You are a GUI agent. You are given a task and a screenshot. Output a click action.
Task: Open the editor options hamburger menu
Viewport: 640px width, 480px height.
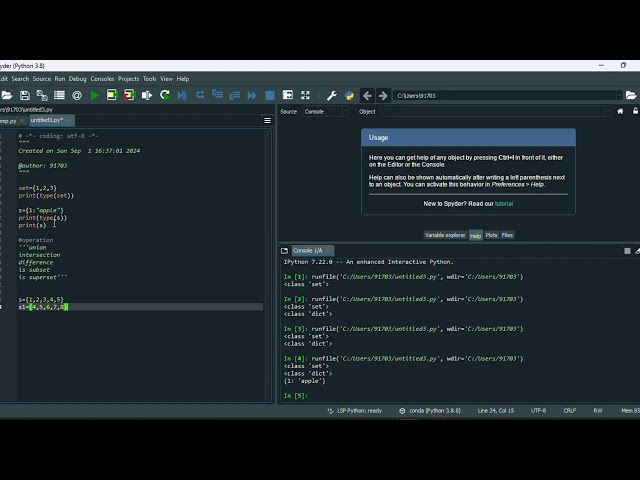pyautogui.click(x=267, y=120)
